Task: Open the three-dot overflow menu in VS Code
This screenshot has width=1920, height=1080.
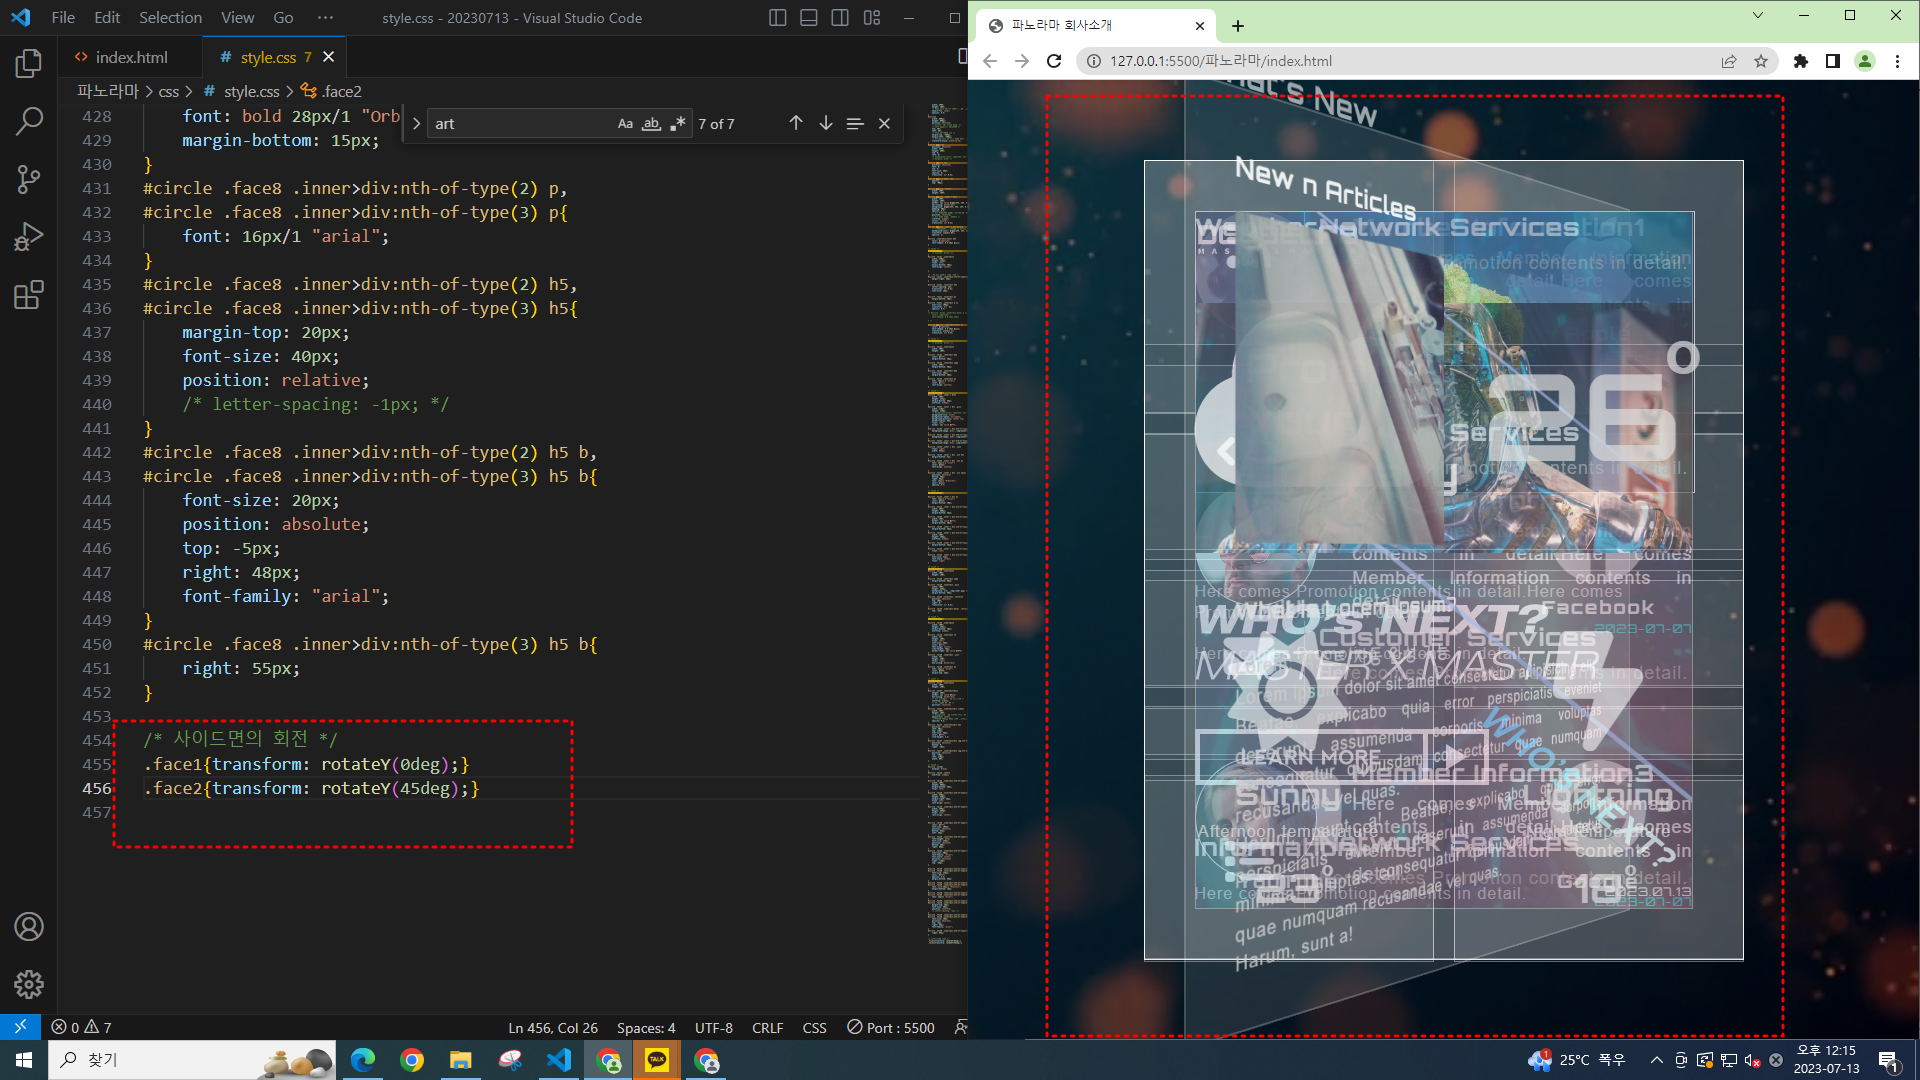Action: click(x=325, y=18)
